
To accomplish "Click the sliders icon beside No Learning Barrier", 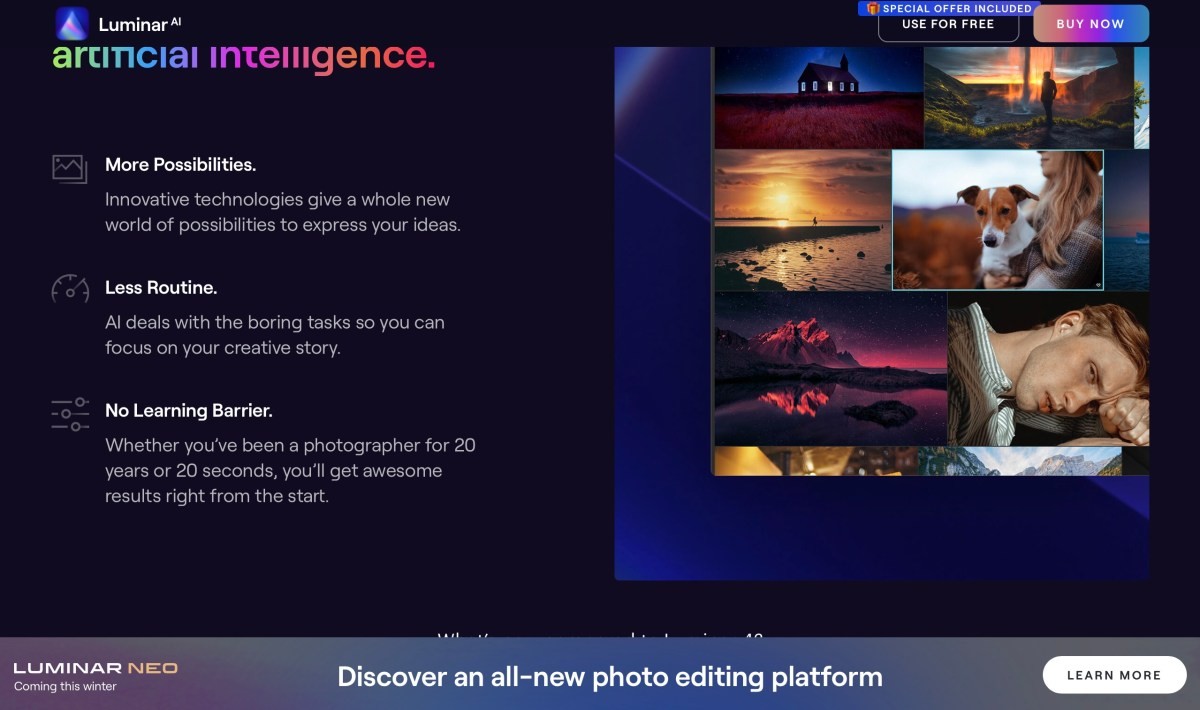I will [70, 414].
